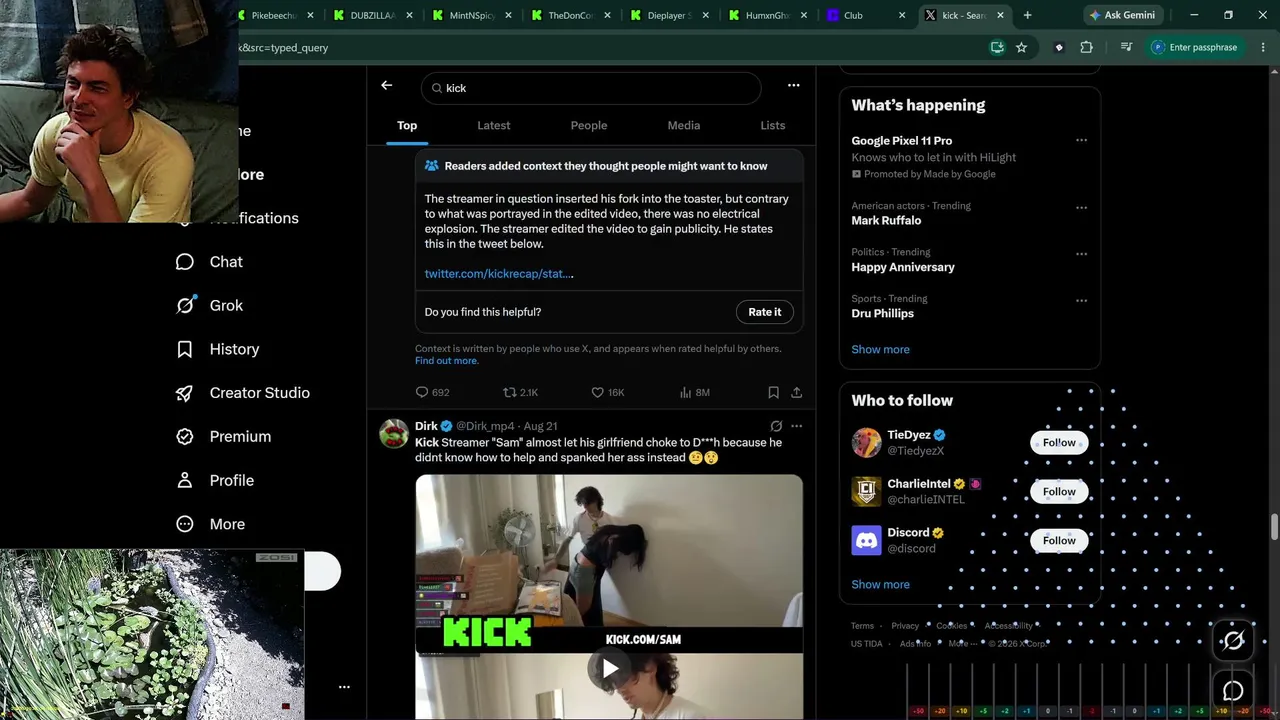Open Chrome extensions puzzle icon
Viewport: 1280px width, 720px height.
(1086, 47)
